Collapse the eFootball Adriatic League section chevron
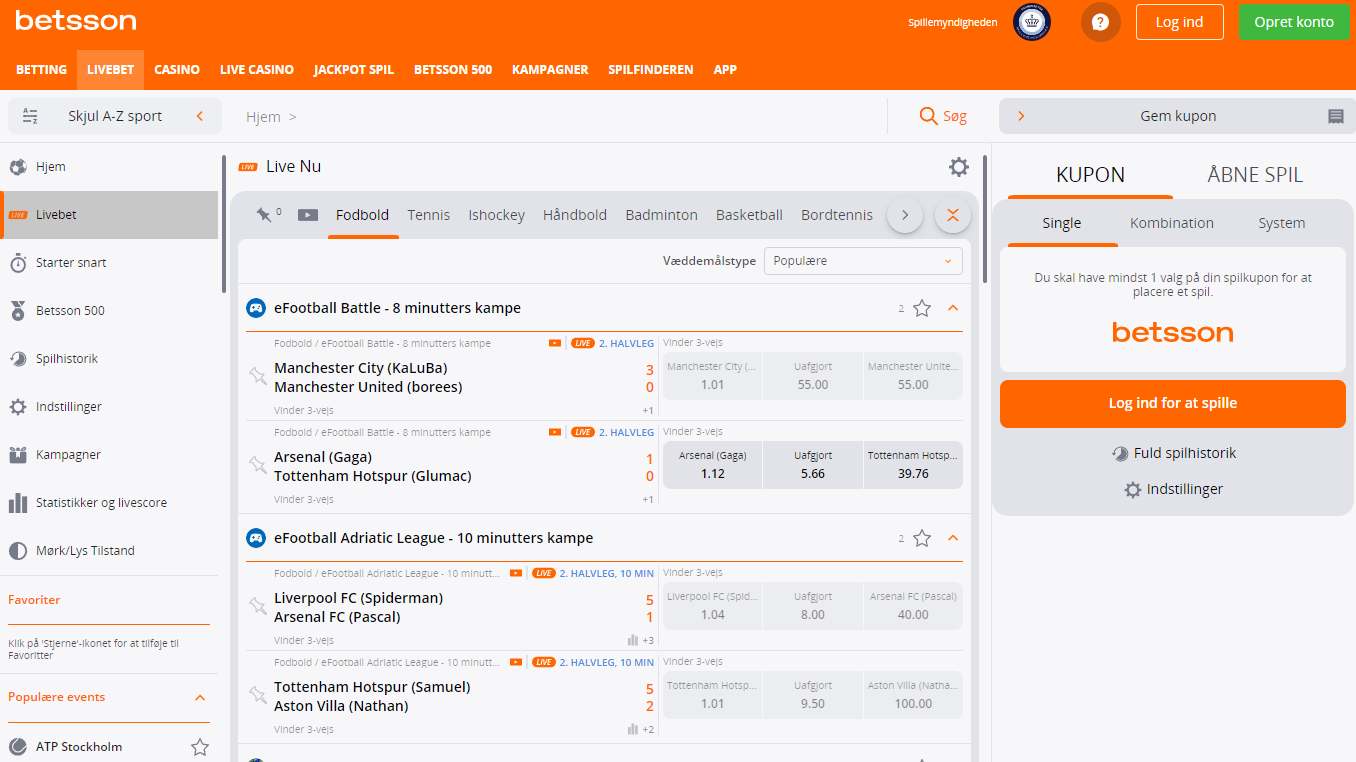The image size is (1356, 762). pyautogui.click(x=952, y=538)
